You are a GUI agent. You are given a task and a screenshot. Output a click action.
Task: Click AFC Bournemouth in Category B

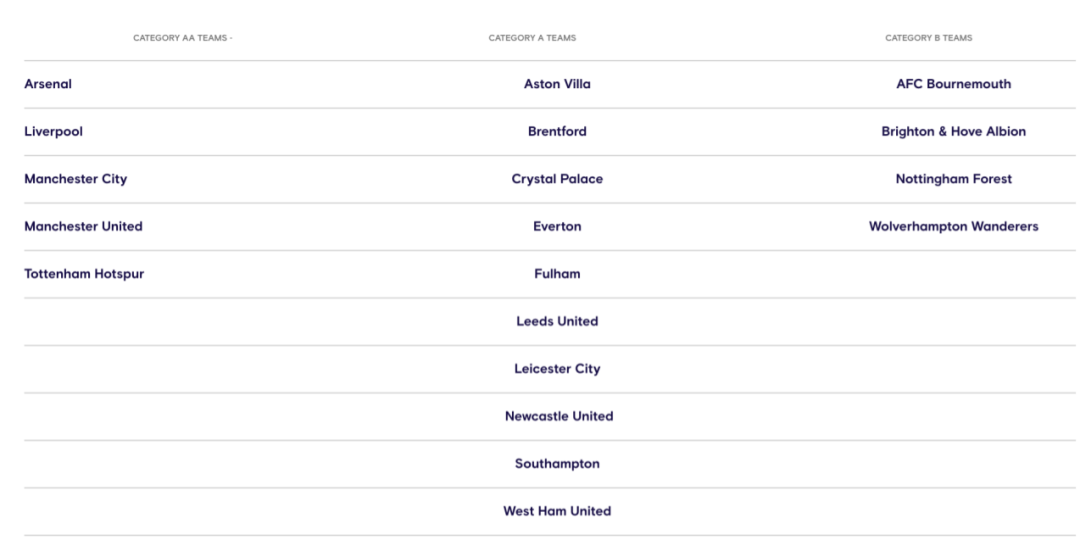(953, 84)
